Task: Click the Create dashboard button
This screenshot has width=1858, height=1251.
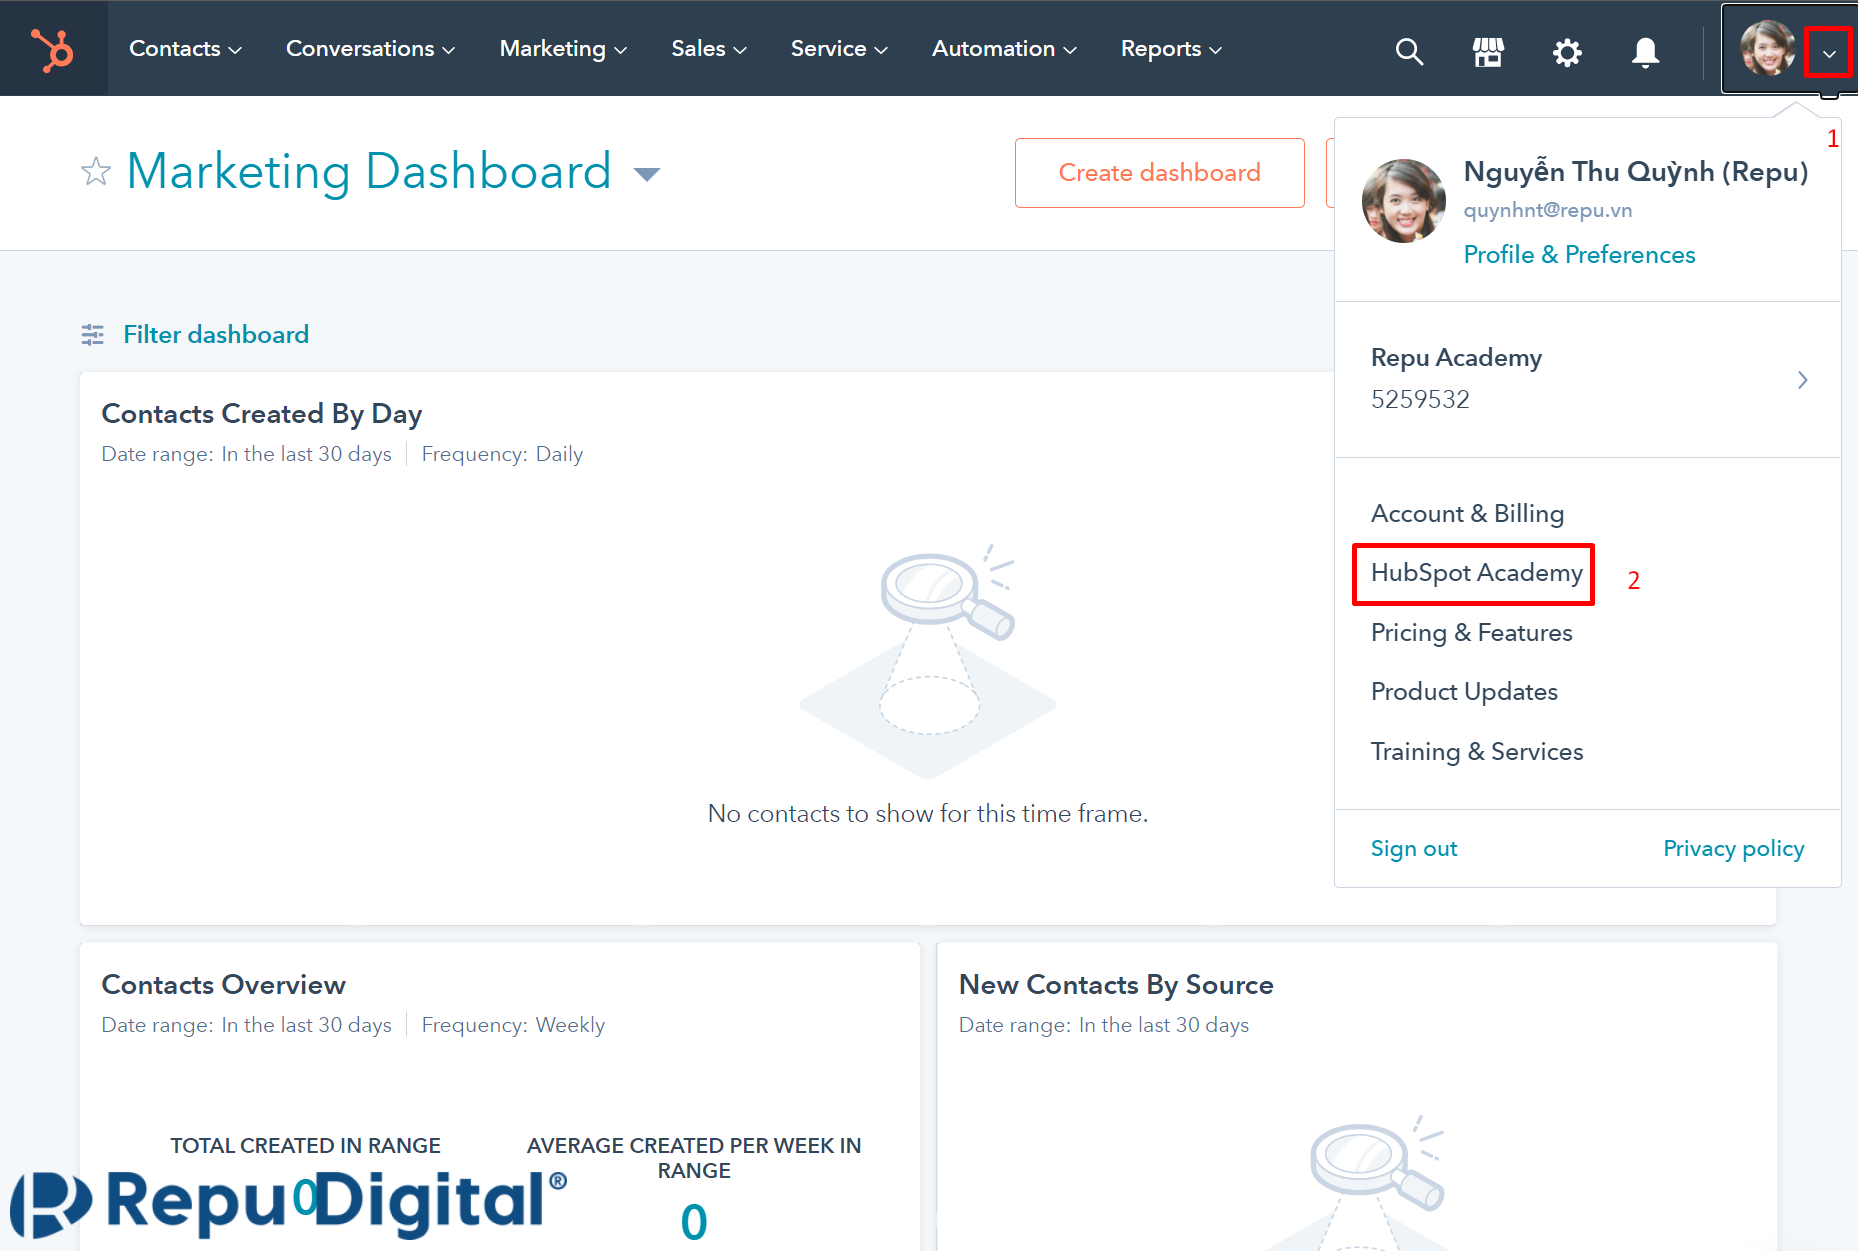Action: point(1159,173)
